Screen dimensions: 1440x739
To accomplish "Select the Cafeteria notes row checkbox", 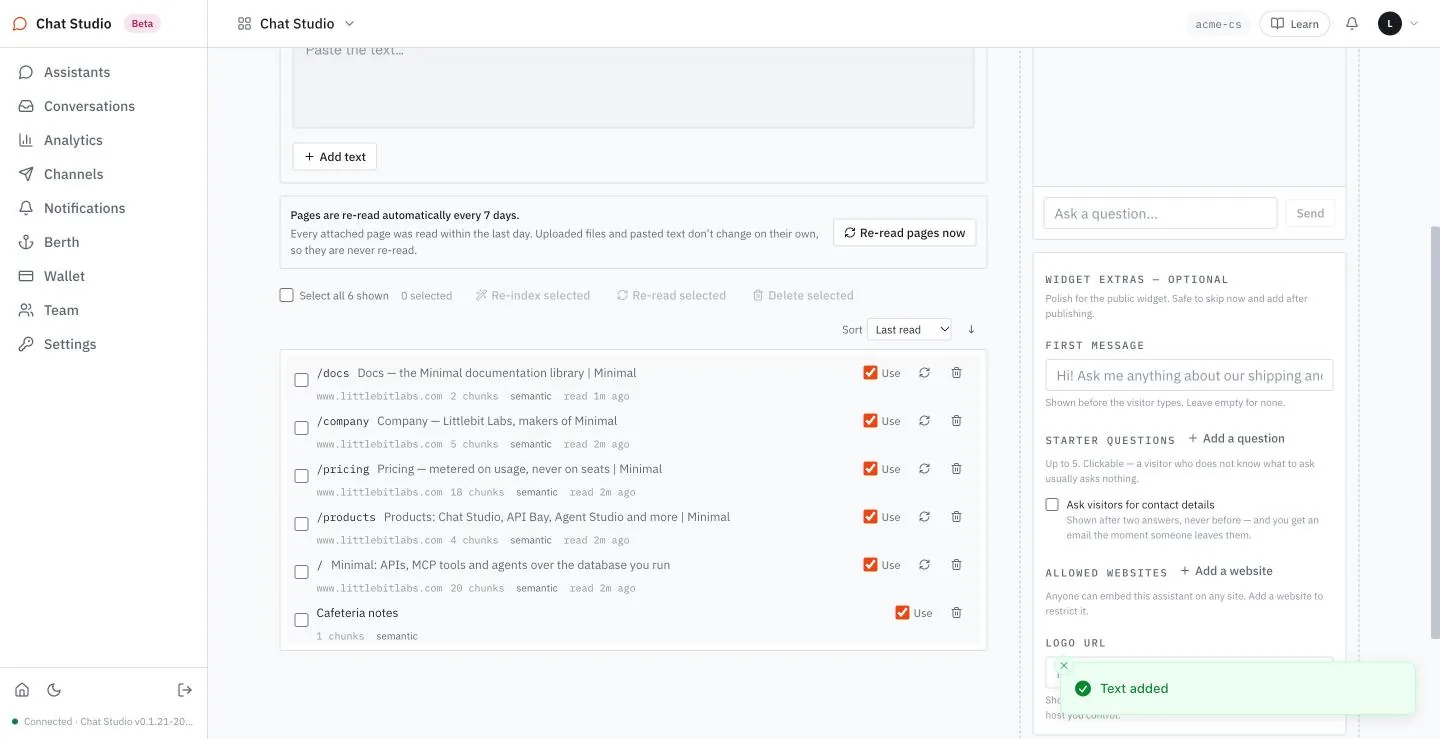I will click(x=301, y=620).
